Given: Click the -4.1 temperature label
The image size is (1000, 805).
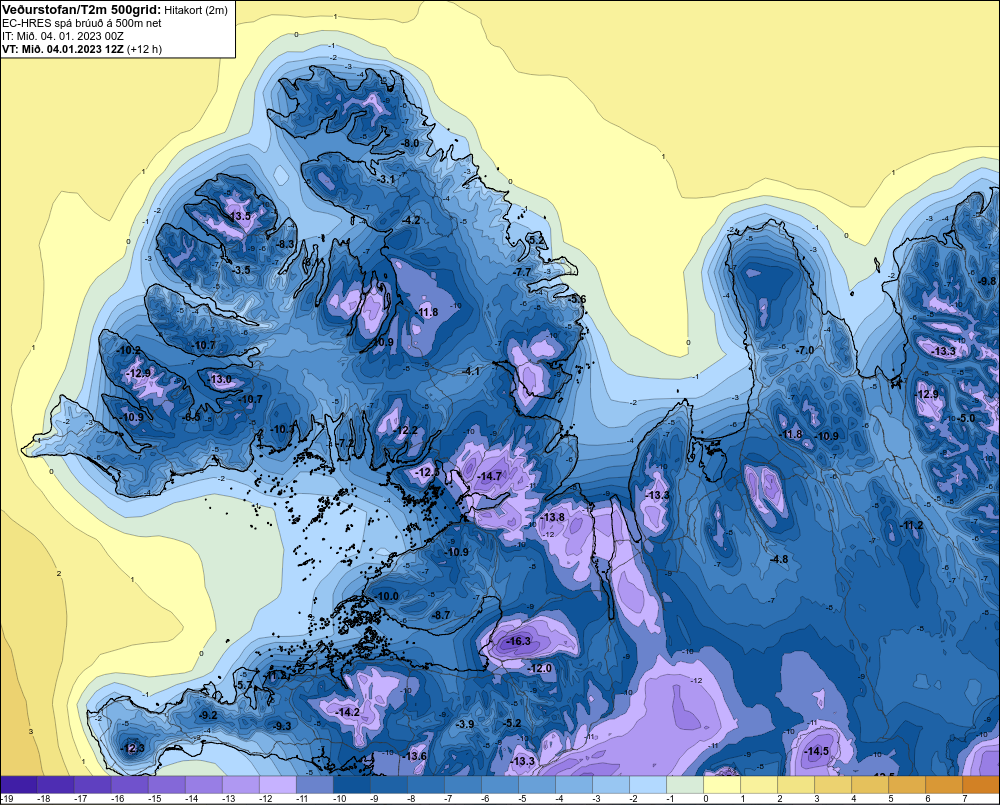Looking at the screenshot, I should pyautogui.click(x=471, y=371).
